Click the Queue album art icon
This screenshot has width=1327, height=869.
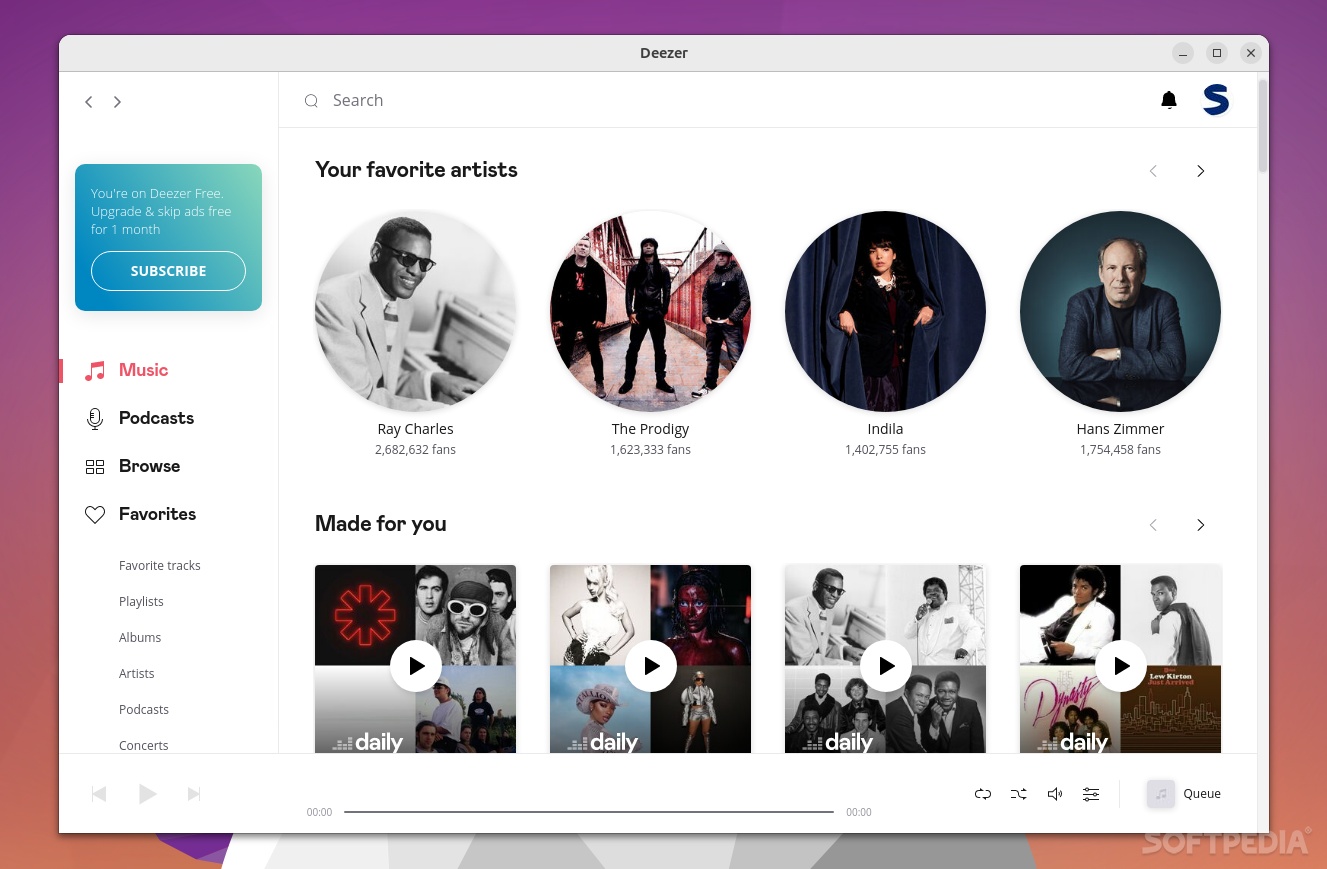pos(1160,794)
